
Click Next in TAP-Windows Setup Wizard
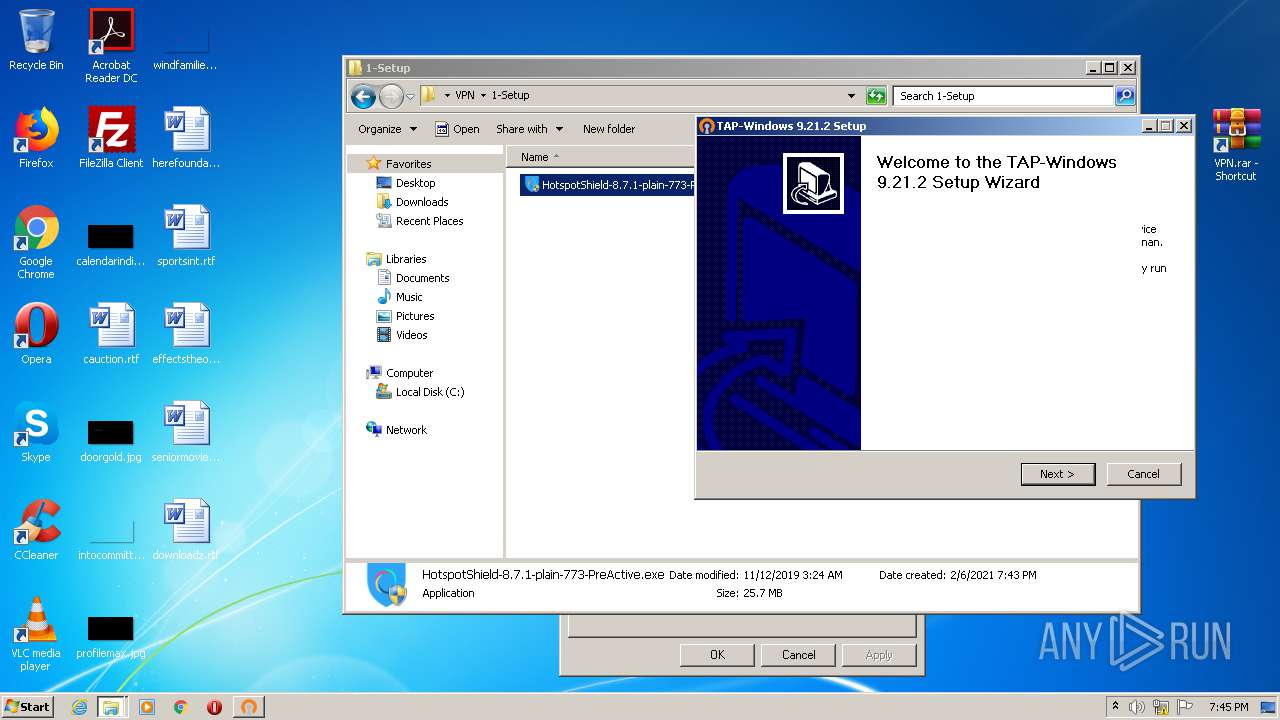tap(1057, 474)
